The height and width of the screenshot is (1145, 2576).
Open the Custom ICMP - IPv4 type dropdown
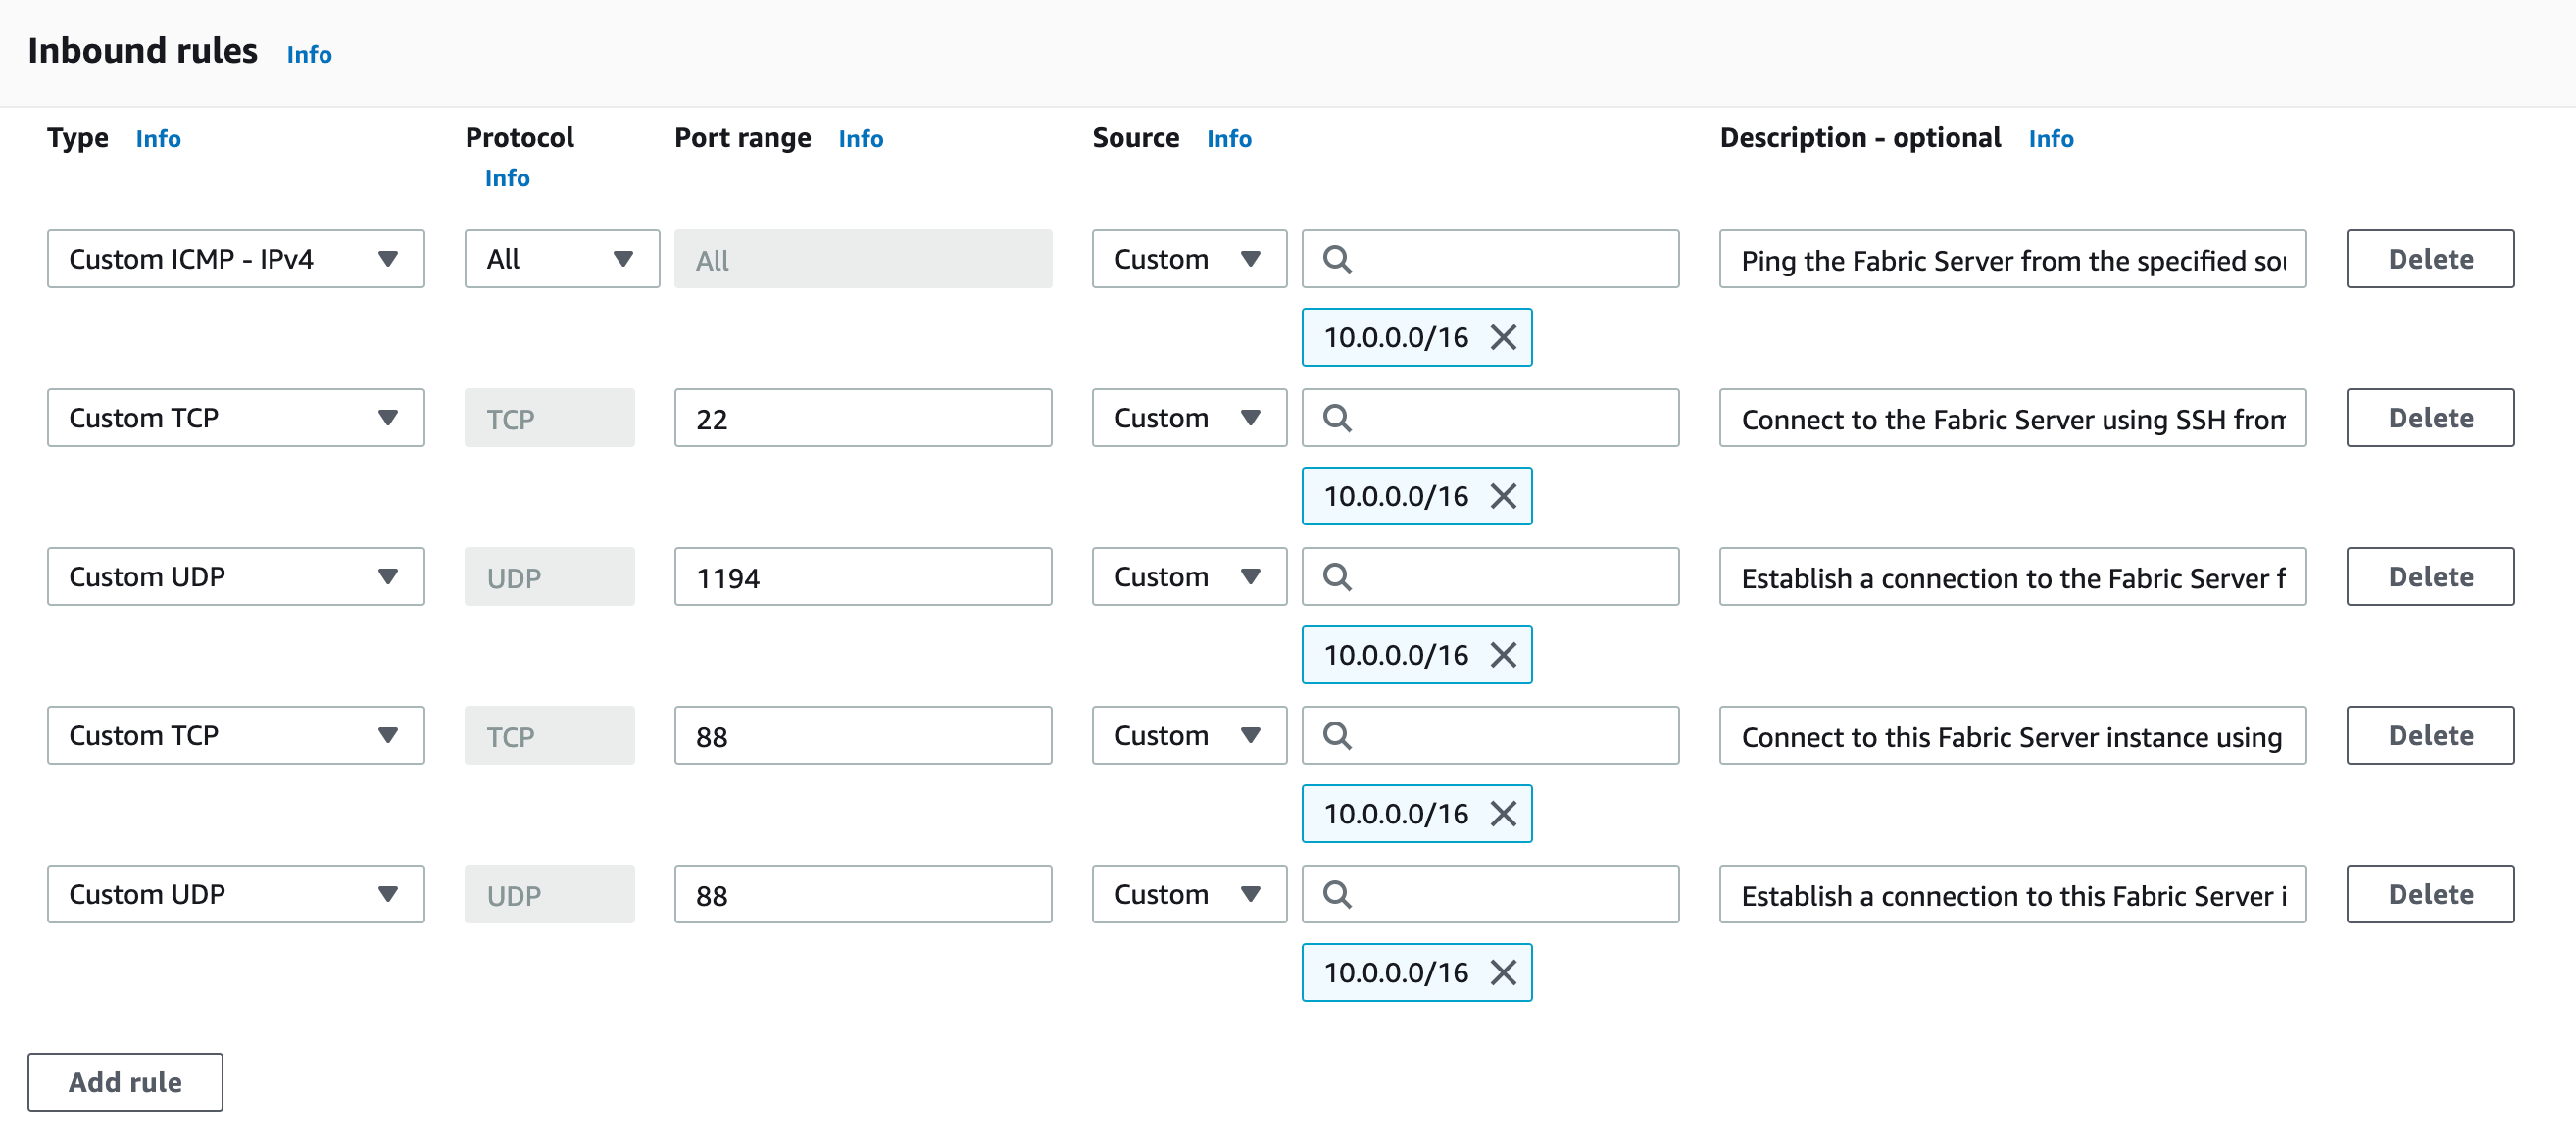click(x=236, y=259)
